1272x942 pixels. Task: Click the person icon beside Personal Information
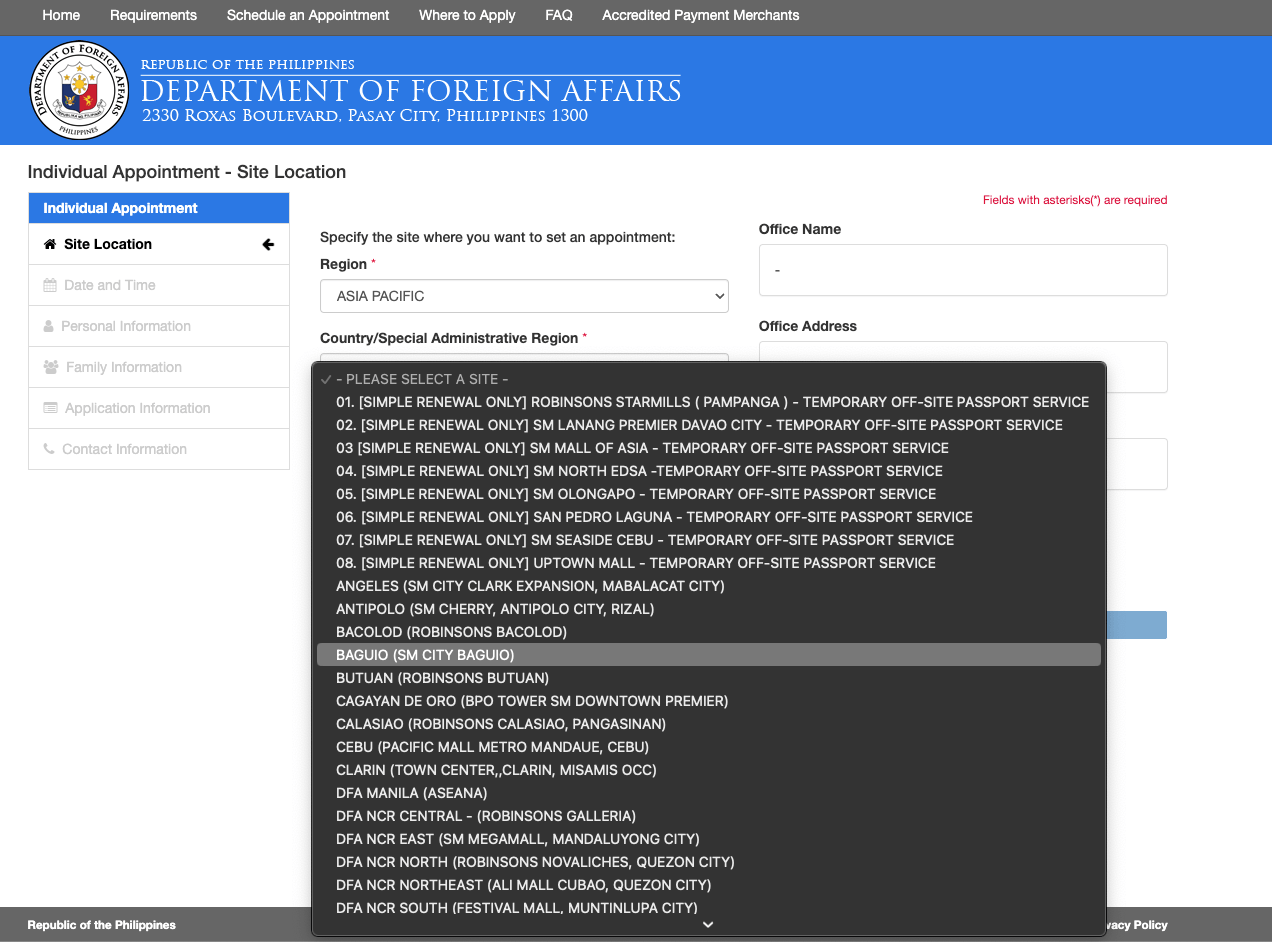click(48, 326)
